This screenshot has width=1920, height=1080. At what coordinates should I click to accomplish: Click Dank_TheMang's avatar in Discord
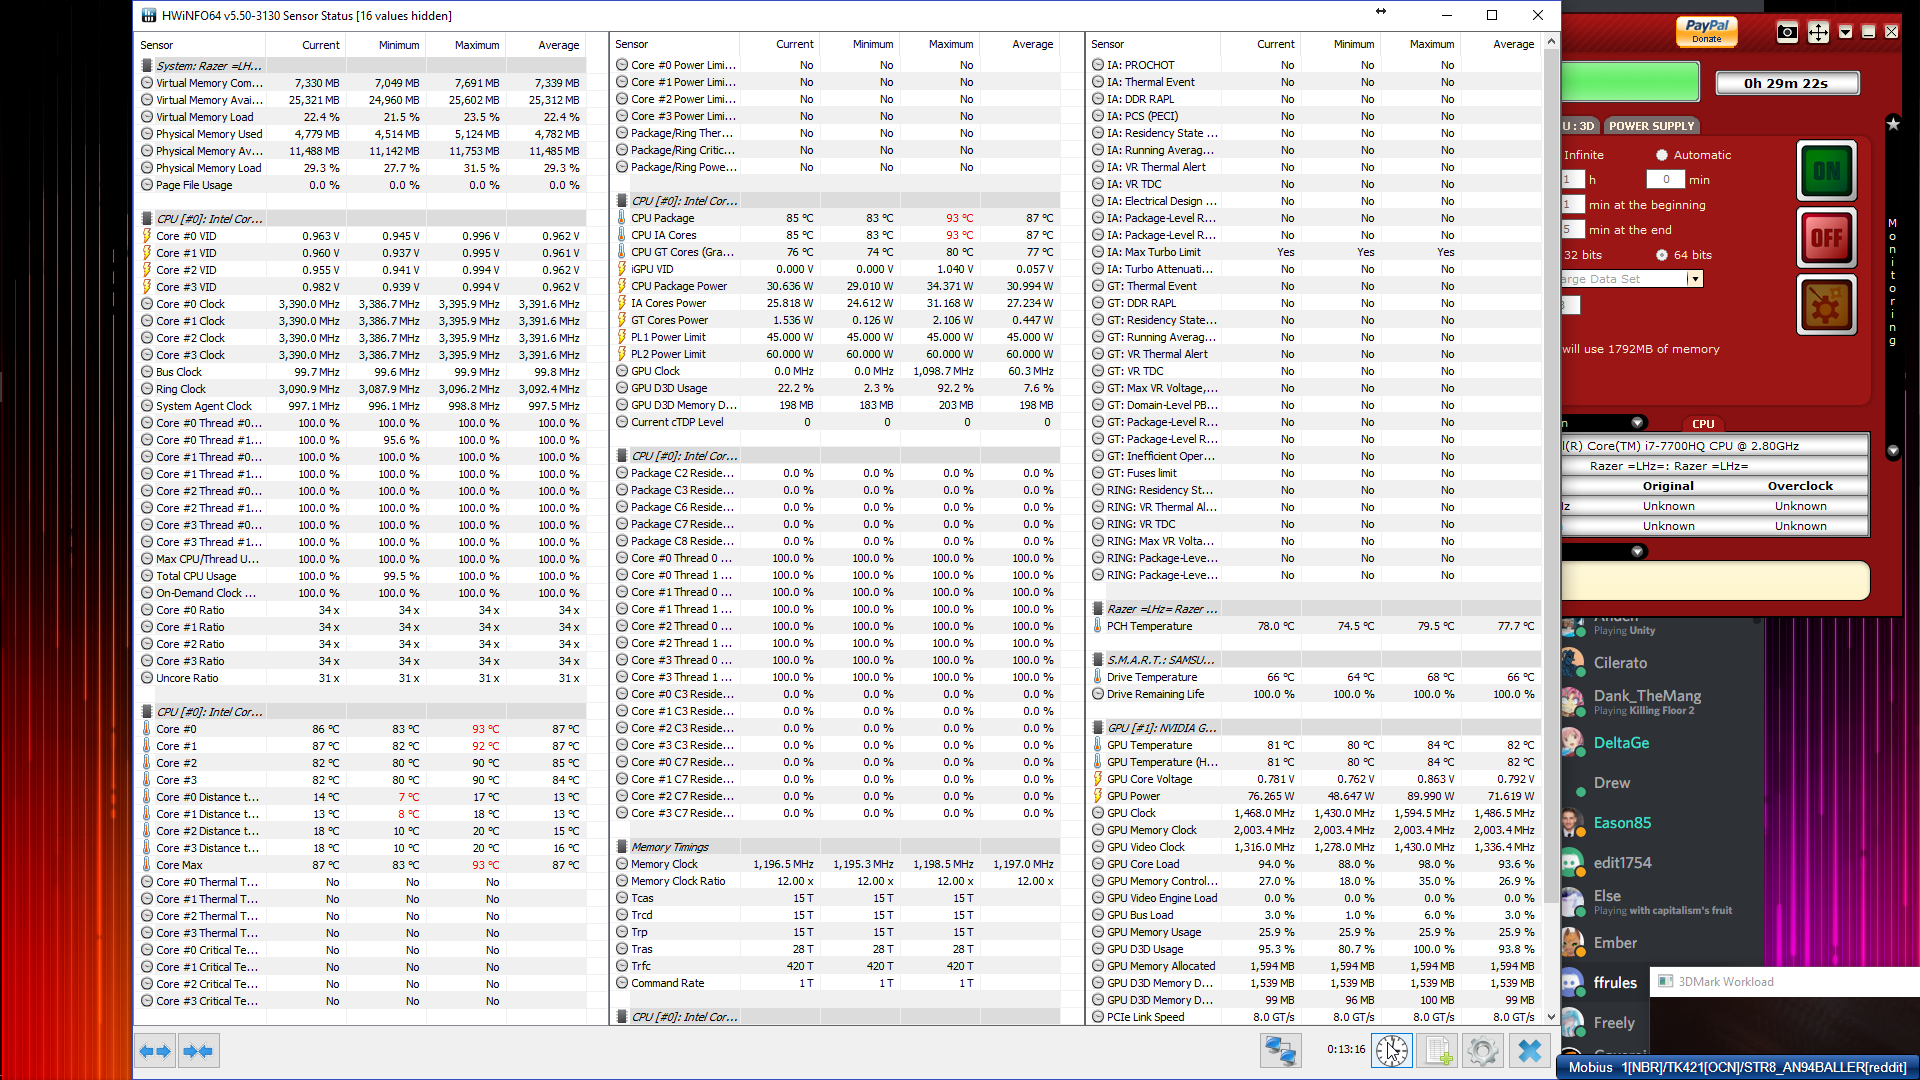[1573, 702]
